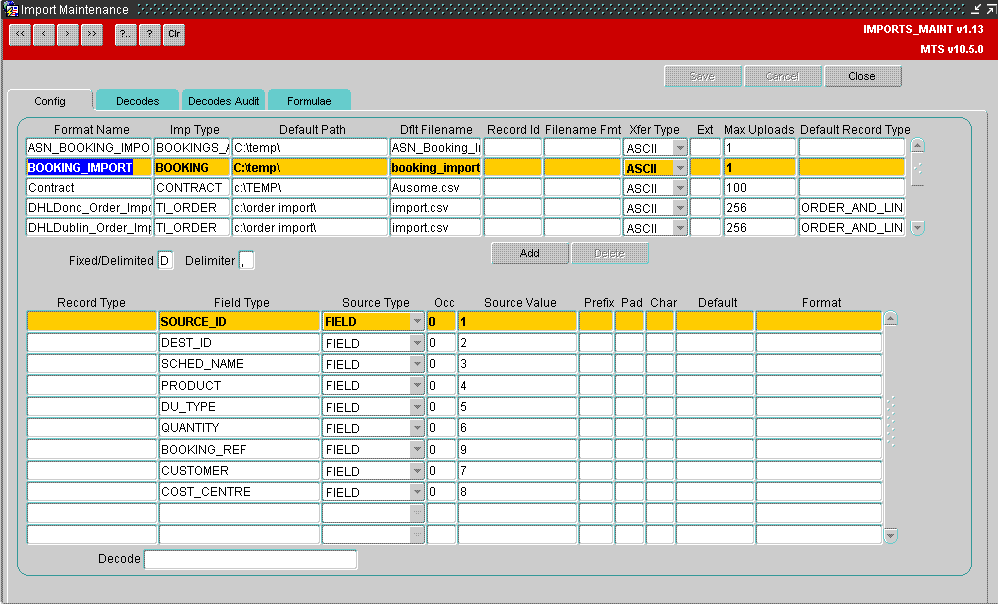Click the PRODUCT field type cell
This screenshot has height=604, width=998.
[x=239, y=385]
